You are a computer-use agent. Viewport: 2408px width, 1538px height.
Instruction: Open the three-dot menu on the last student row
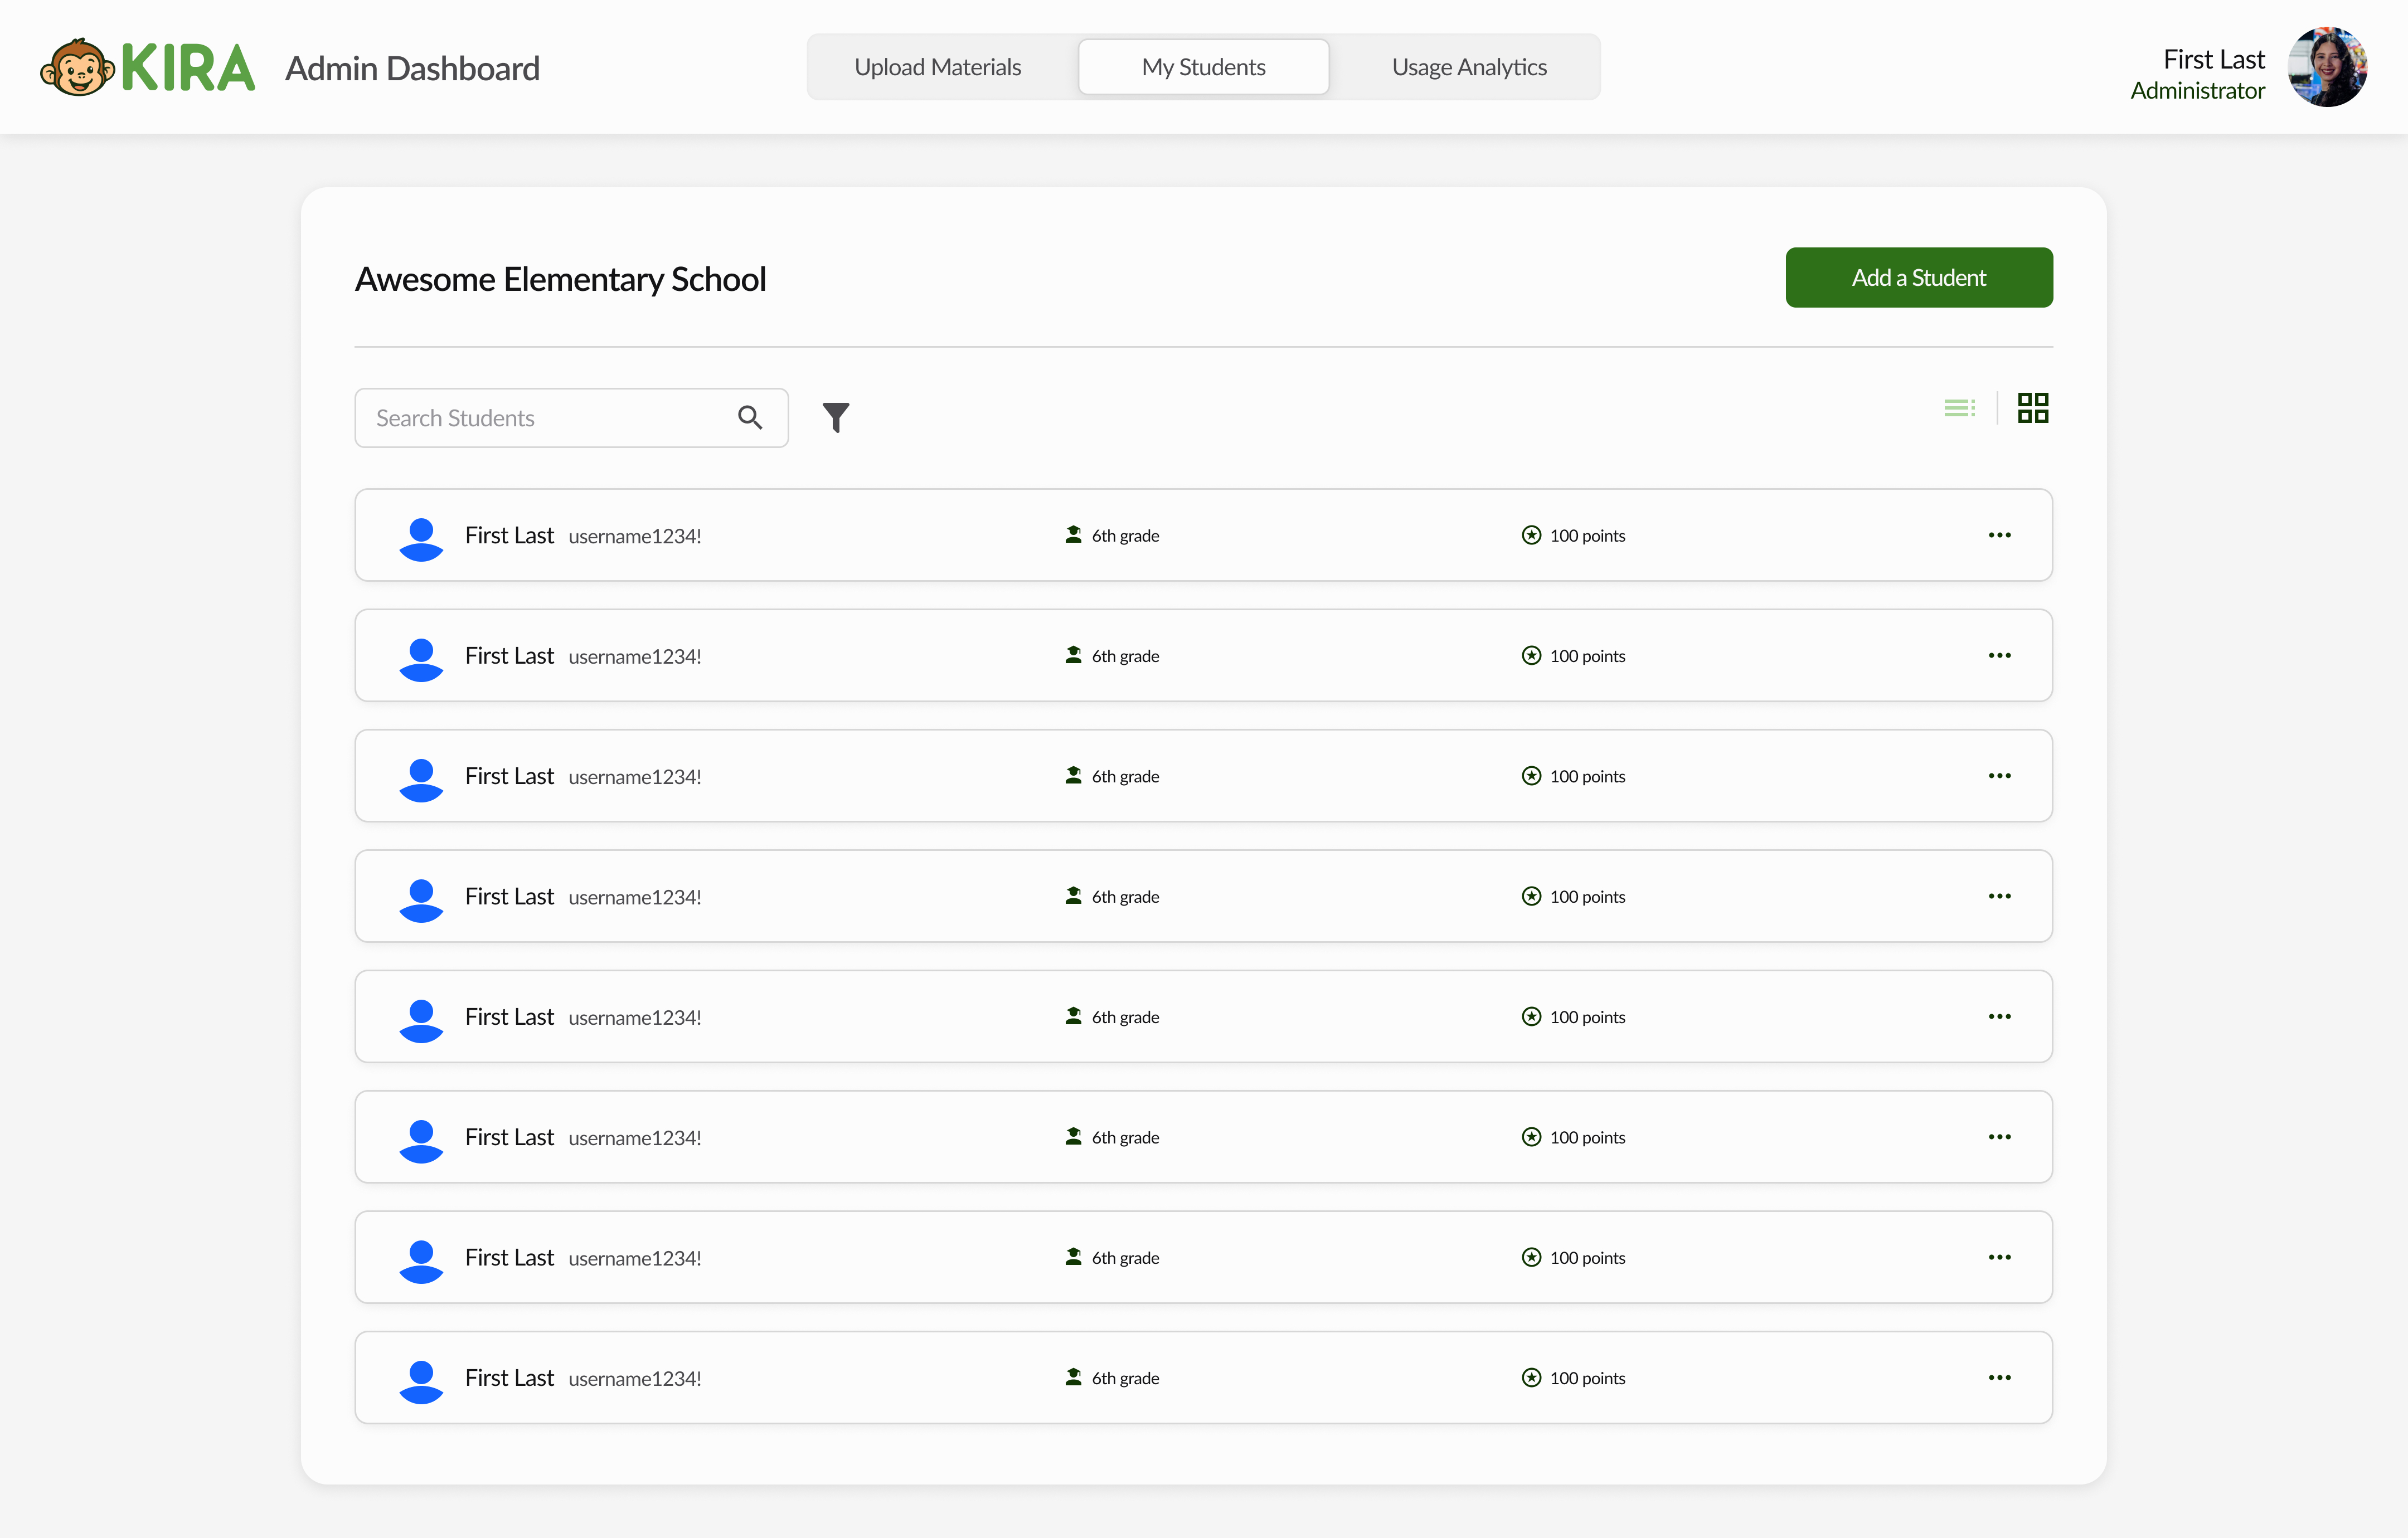[1999, 1377]
